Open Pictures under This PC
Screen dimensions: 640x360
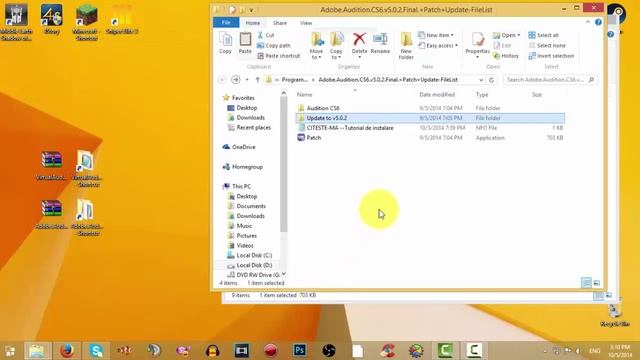point(247,236)
